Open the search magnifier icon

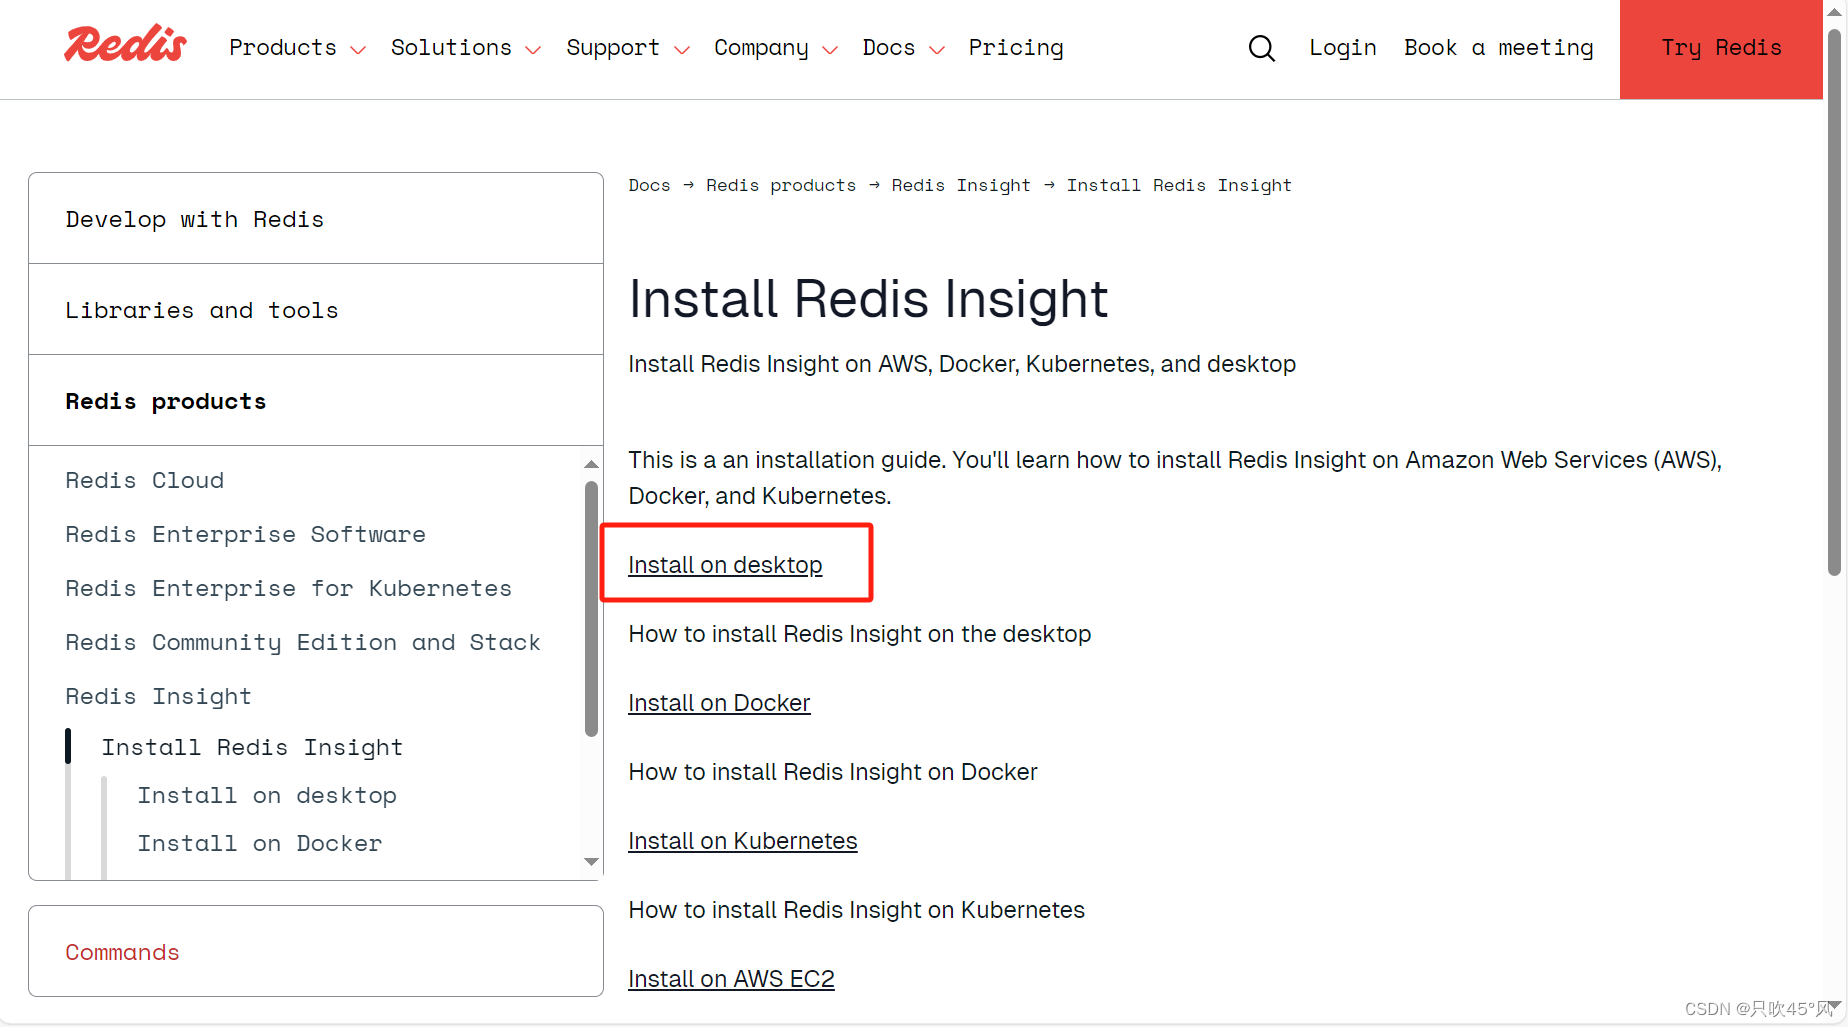1262,48
